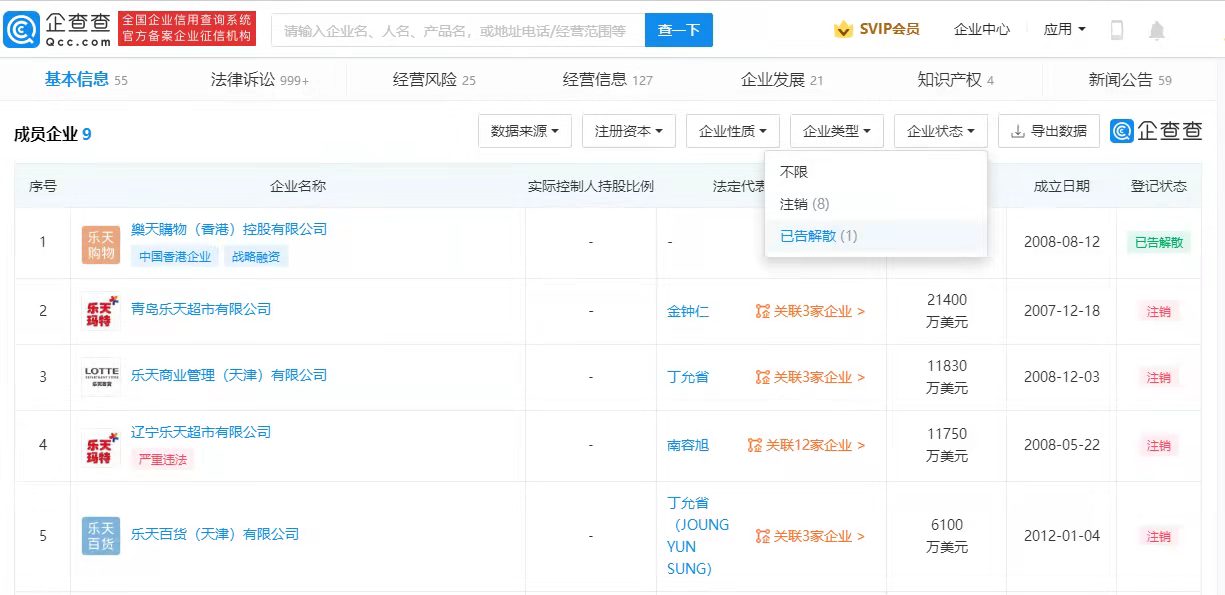Switch to the 新闻公告 tab
Viewport: 1225px width, 595px height.
[x=1130, y=79]
